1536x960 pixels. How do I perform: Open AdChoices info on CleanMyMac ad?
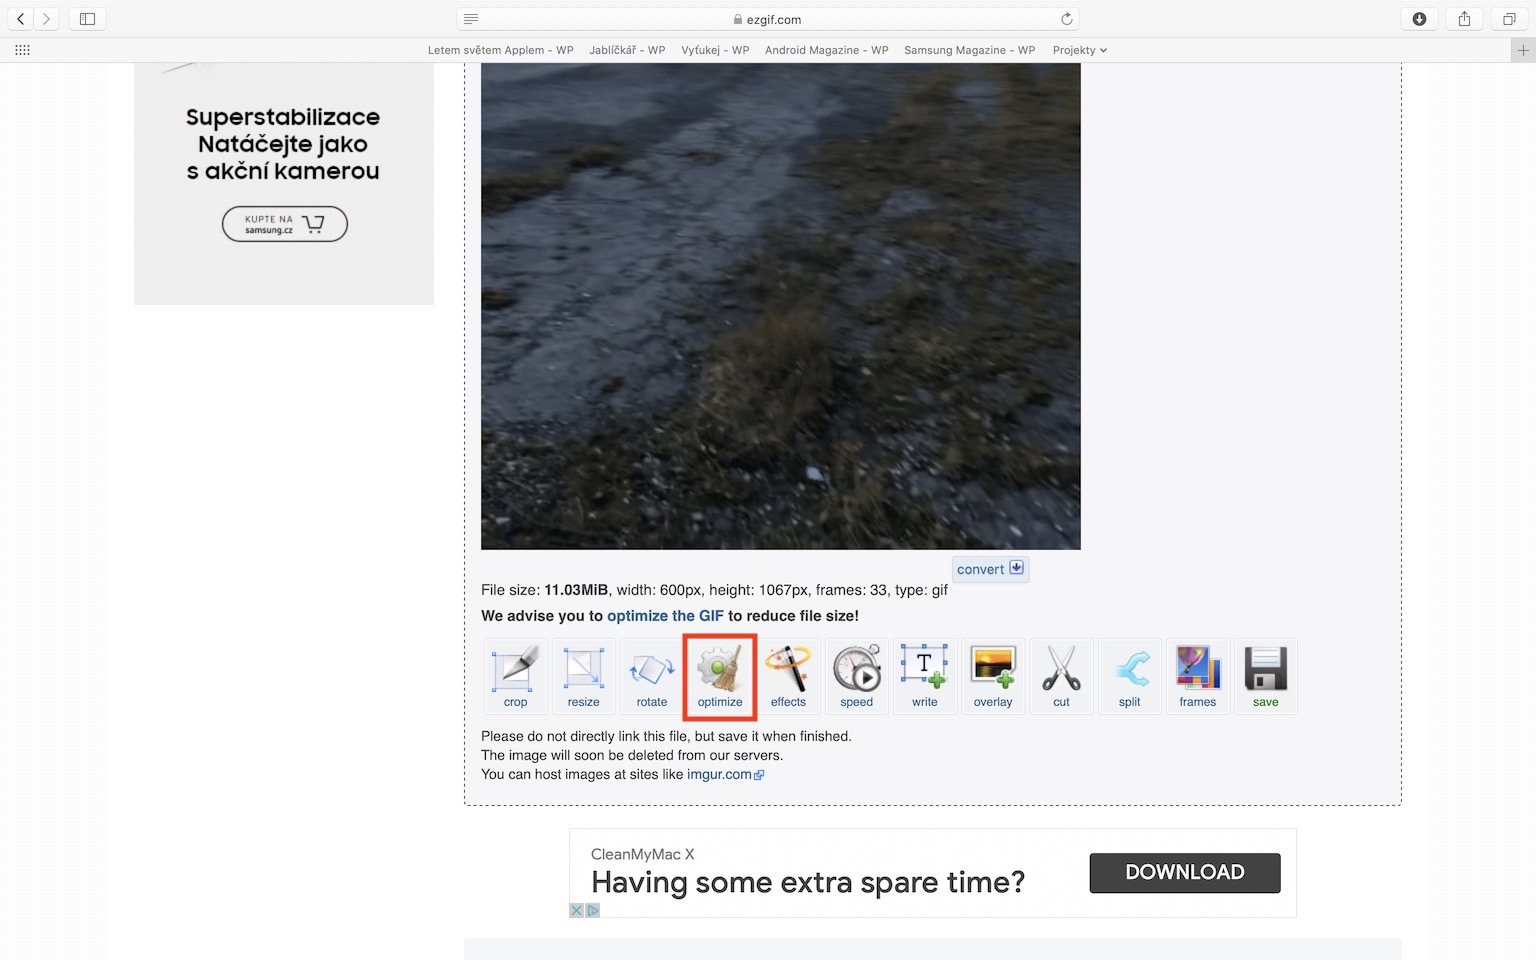point(592,910)
